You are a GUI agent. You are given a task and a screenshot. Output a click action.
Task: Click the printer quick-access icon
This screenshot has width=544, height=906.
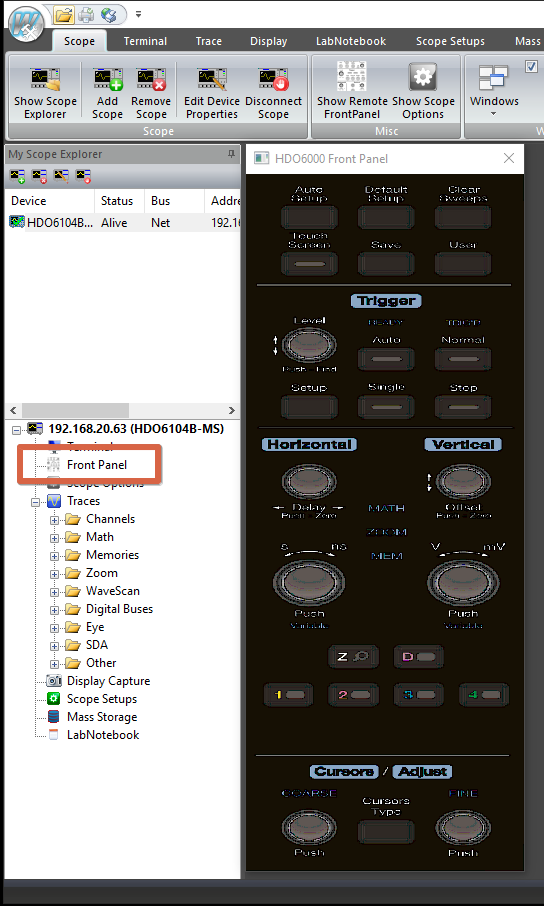(86, 14)
